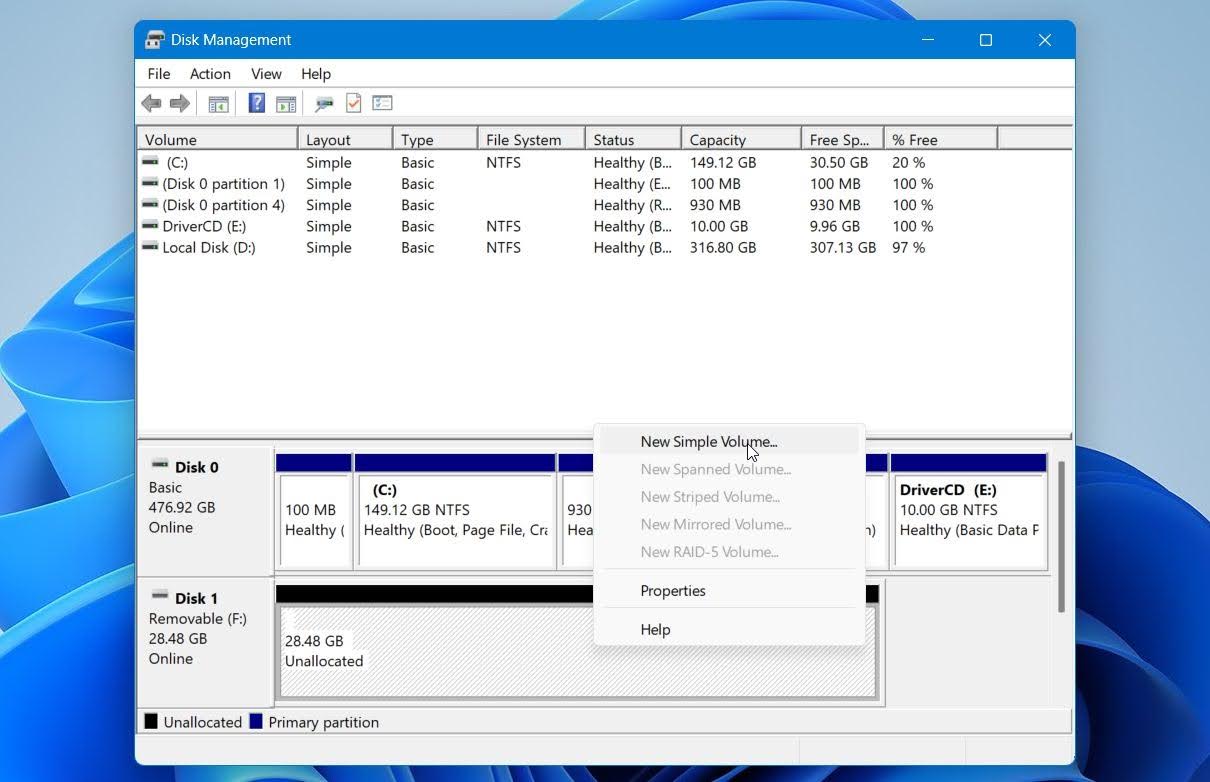Click the Back arrow toolbar icon
The image size is (1210, 782).
click(x=152, y=103)
